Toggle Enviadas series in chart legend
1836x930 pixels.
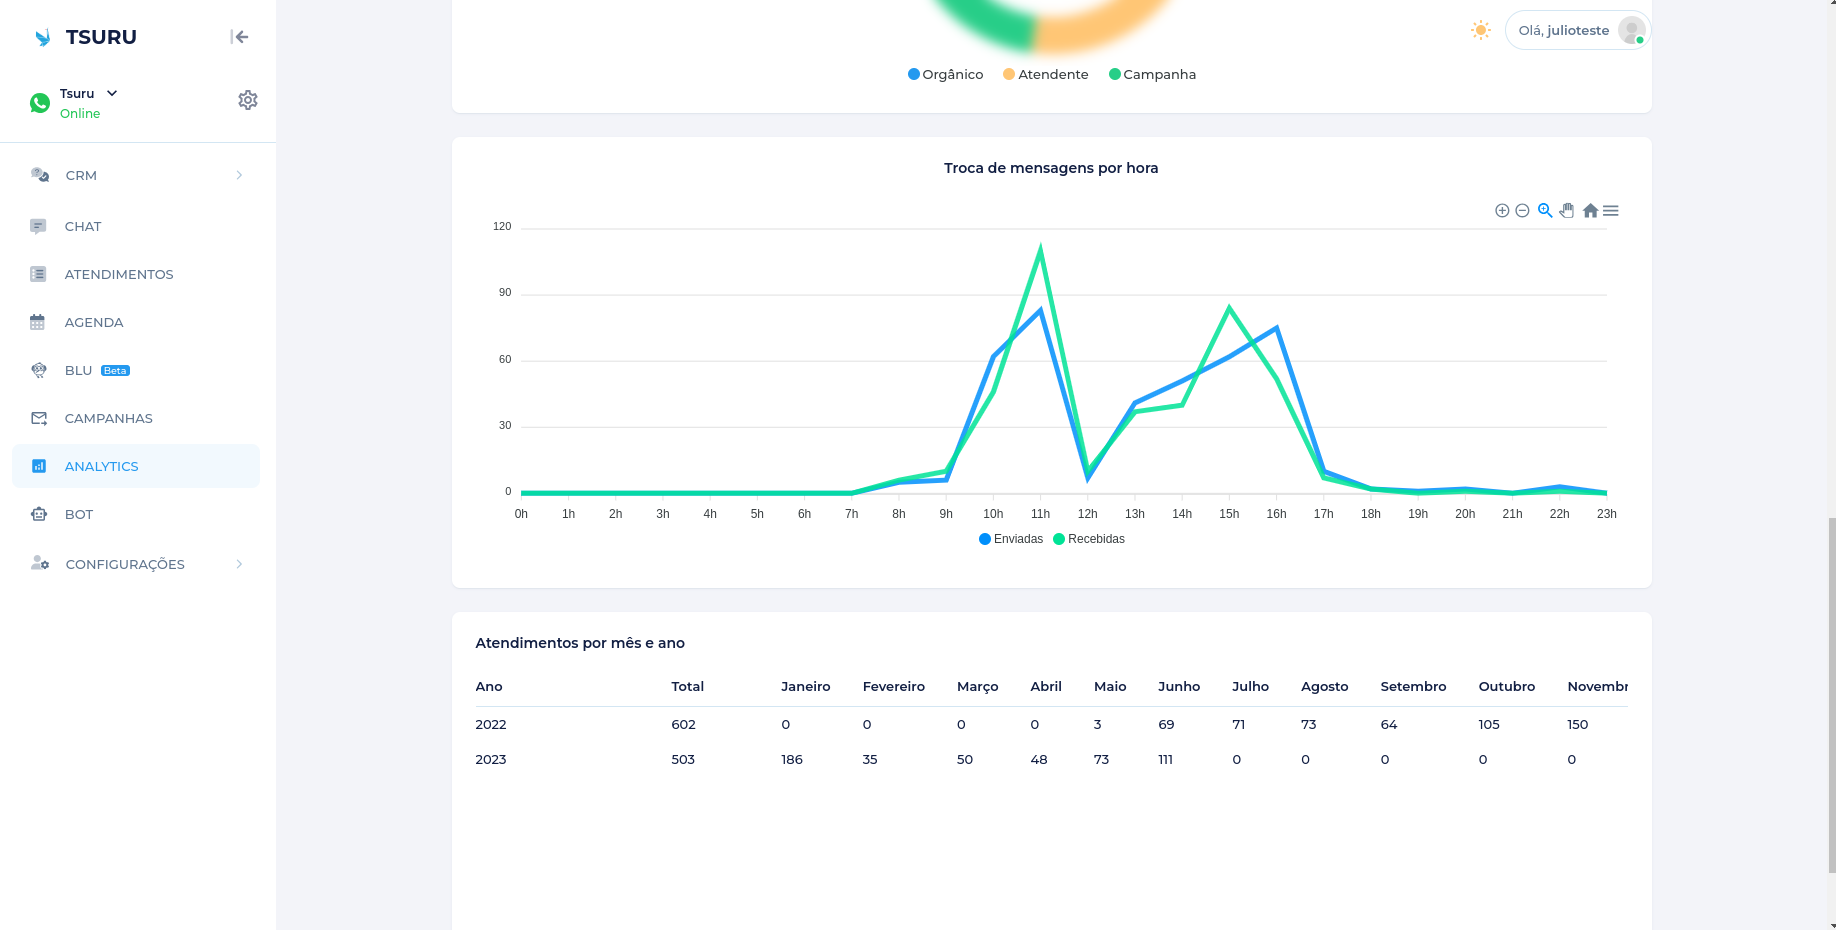pos(1011,539)
